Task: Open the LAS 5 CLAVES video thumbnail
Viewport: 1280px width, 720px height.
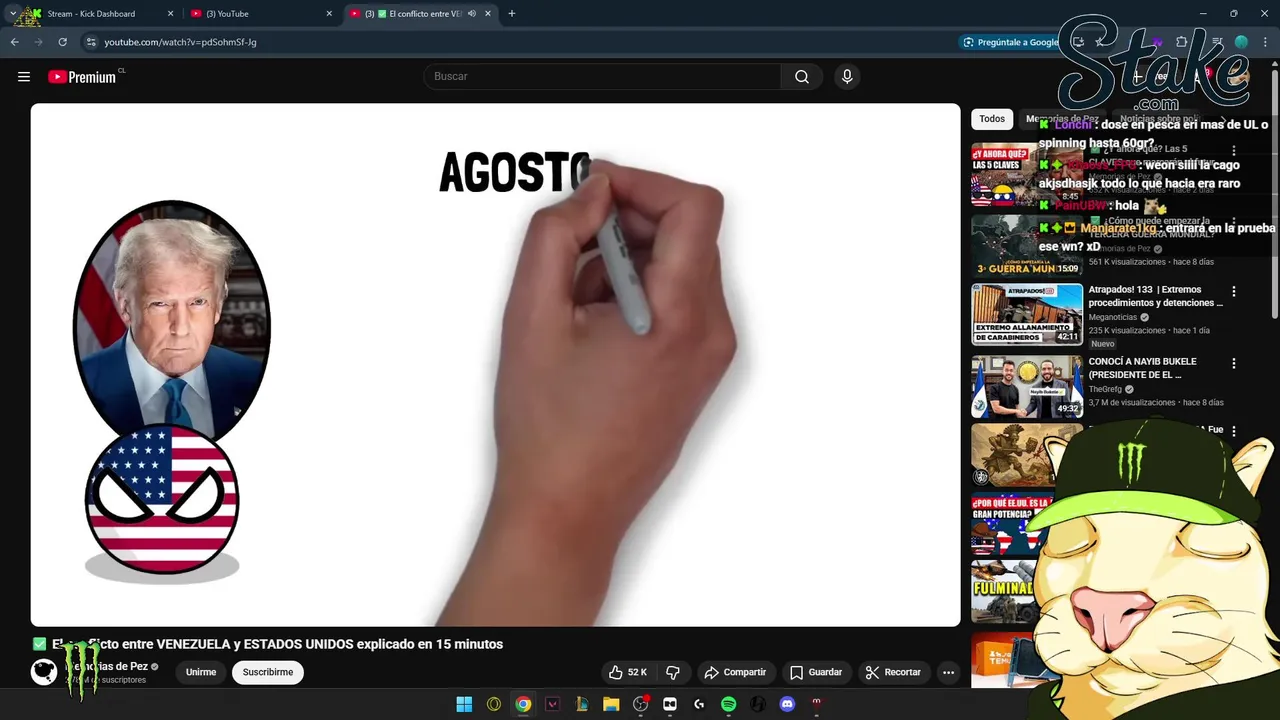Action: (1027, 174)
